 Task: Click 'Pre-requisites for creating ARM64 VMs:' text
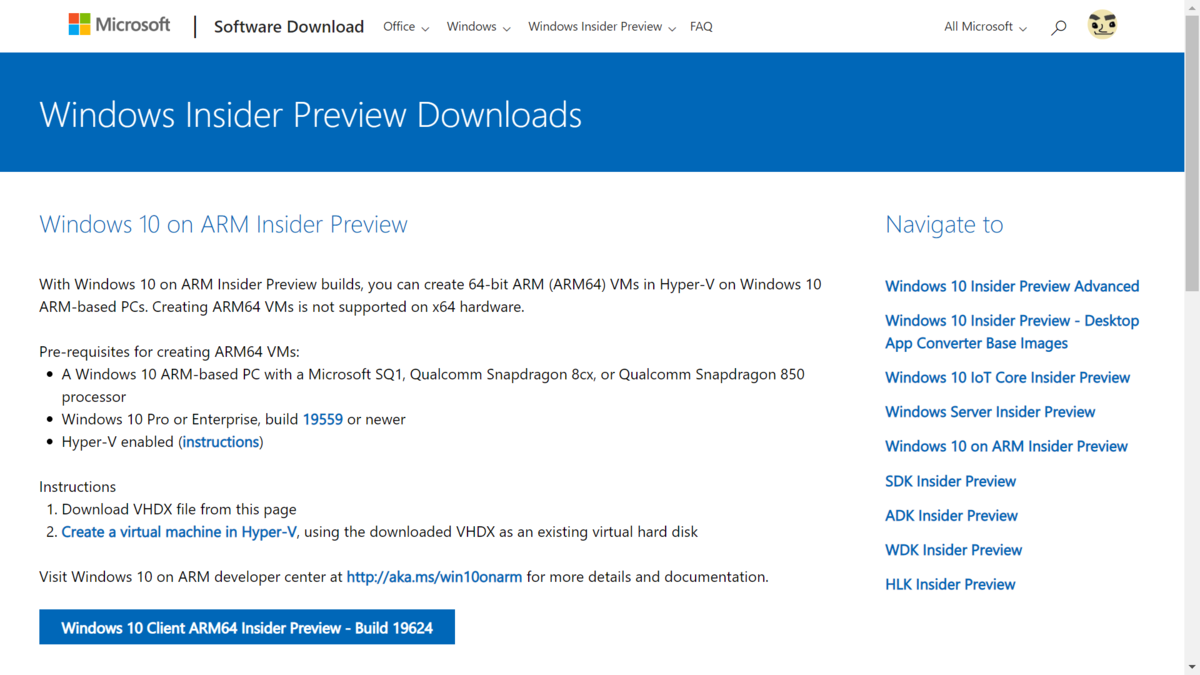coord(169,352)
